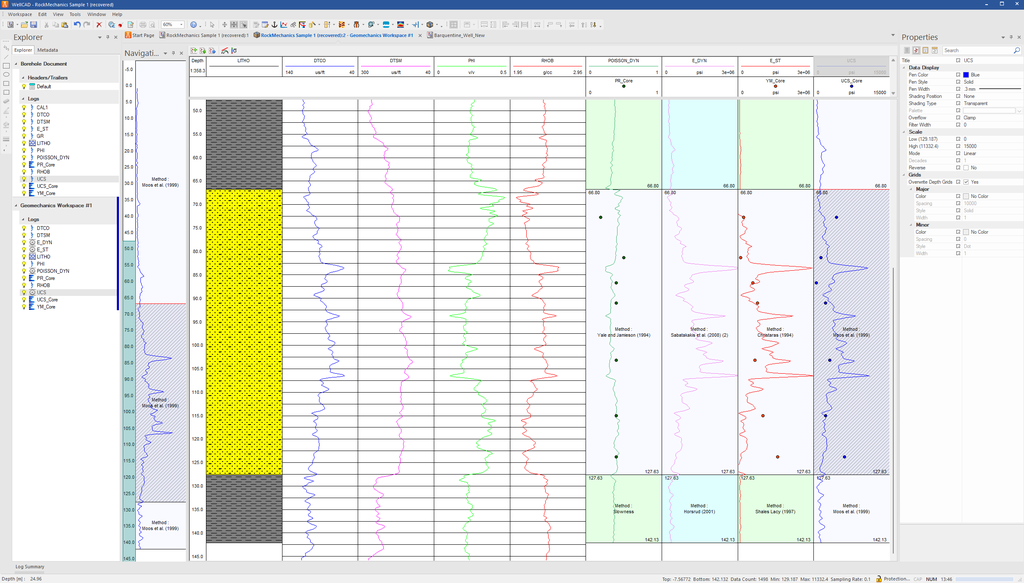This screenshot has width=1024, height=583.
Task: Collapse the Data Display properties section
Action: pos(904,68)
